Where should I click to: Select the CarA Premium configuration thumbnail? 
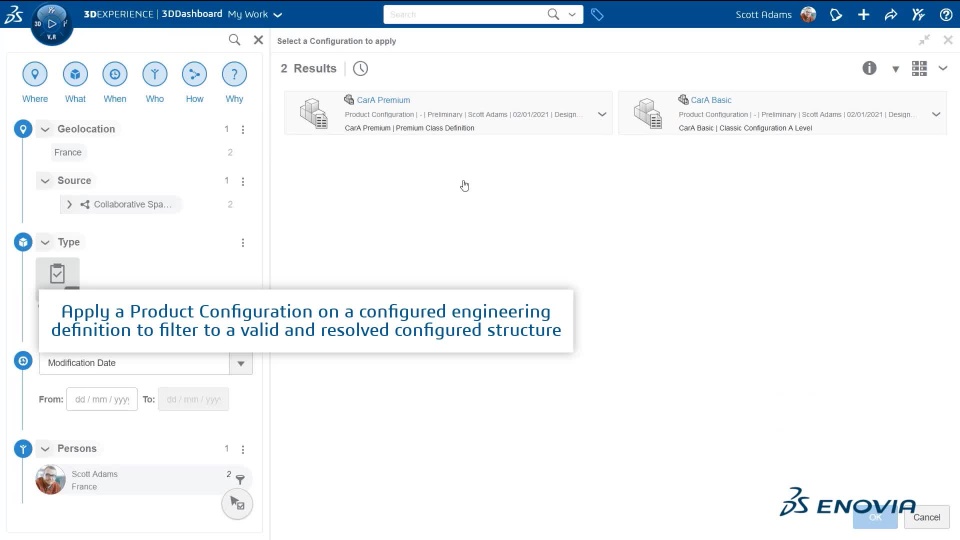(313, 114)
